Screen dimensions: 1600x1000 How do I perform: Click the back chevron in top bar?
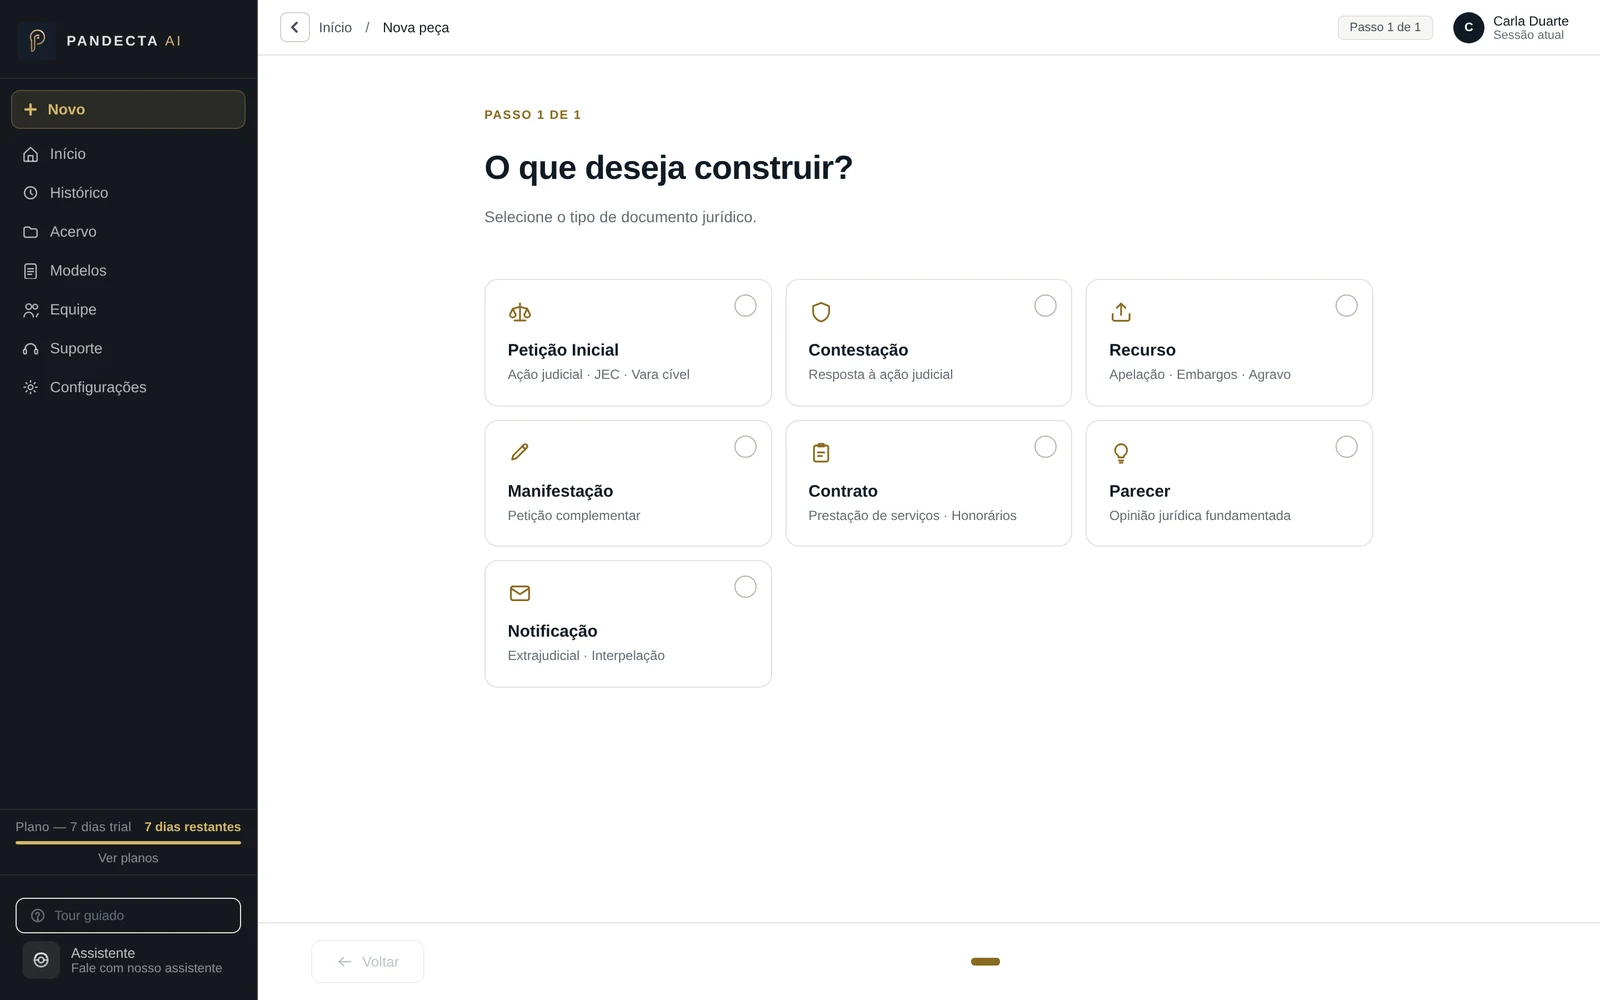[294, 27]
